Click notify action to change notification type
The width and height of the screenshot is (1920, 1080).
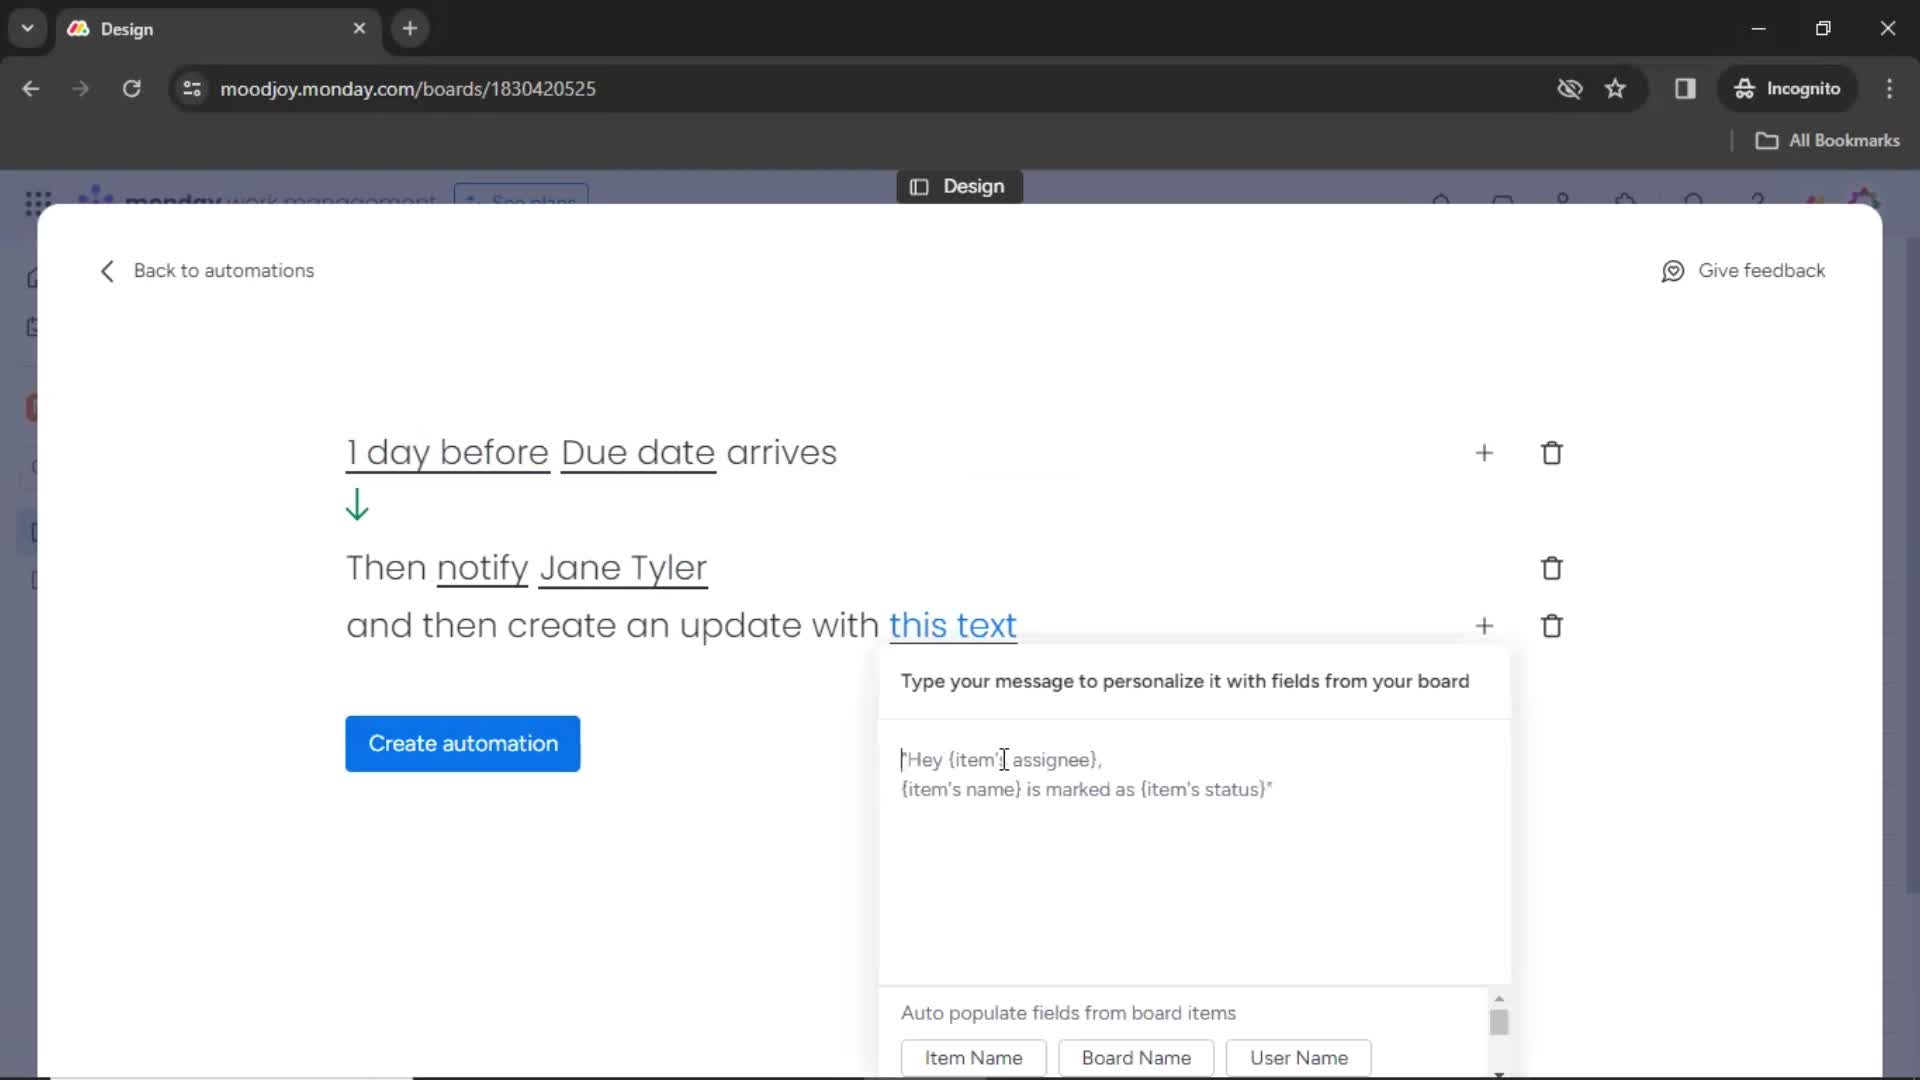point(480,567)
